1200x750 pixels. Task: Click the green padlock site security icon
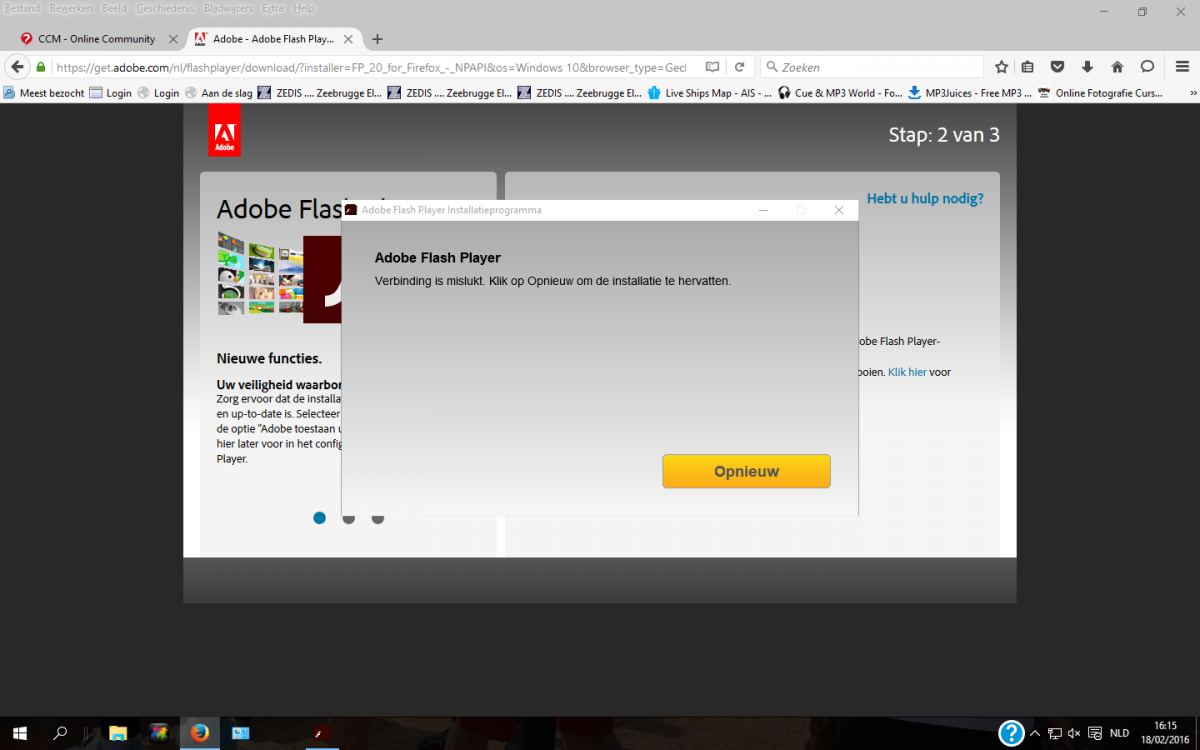pyautogui.click(x=41, y=67)
